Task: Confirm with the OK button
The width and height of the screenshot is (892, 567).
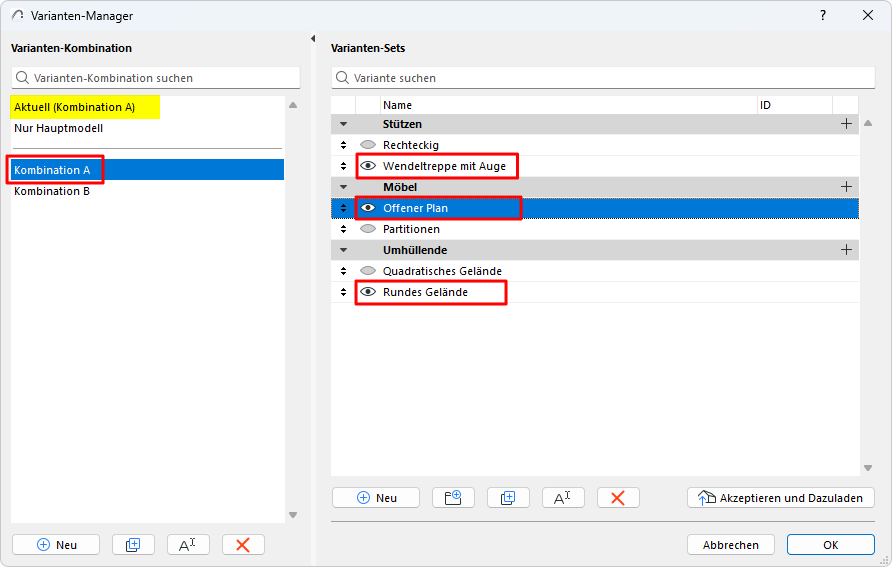Action: click(831, 545)
